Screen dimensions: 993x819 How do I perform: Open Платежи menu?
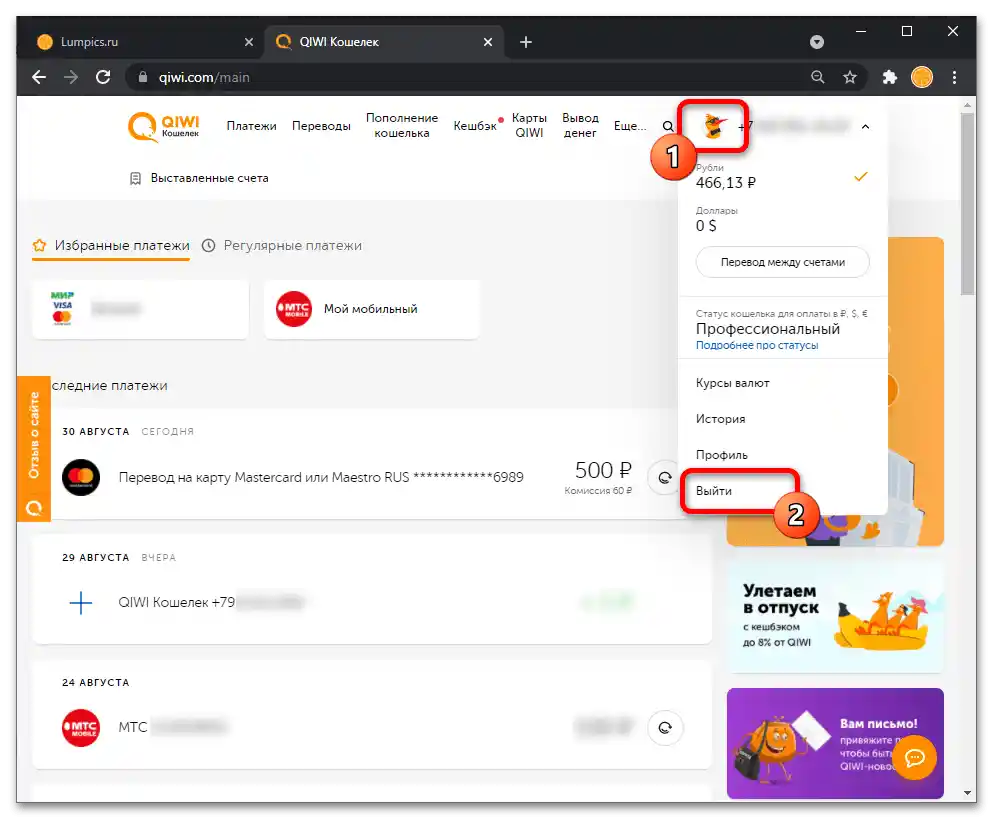click(x=251, y=125)
